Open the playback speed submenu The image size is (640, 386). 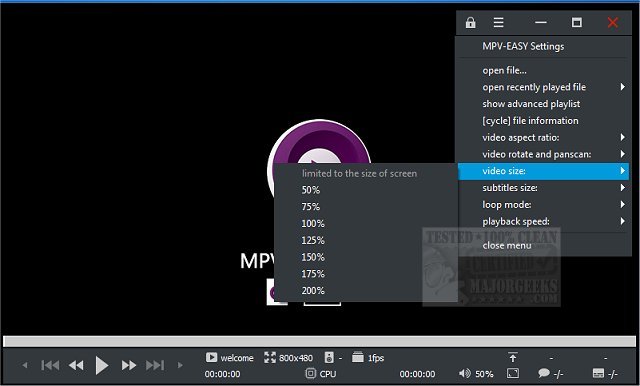click(543, 221)
